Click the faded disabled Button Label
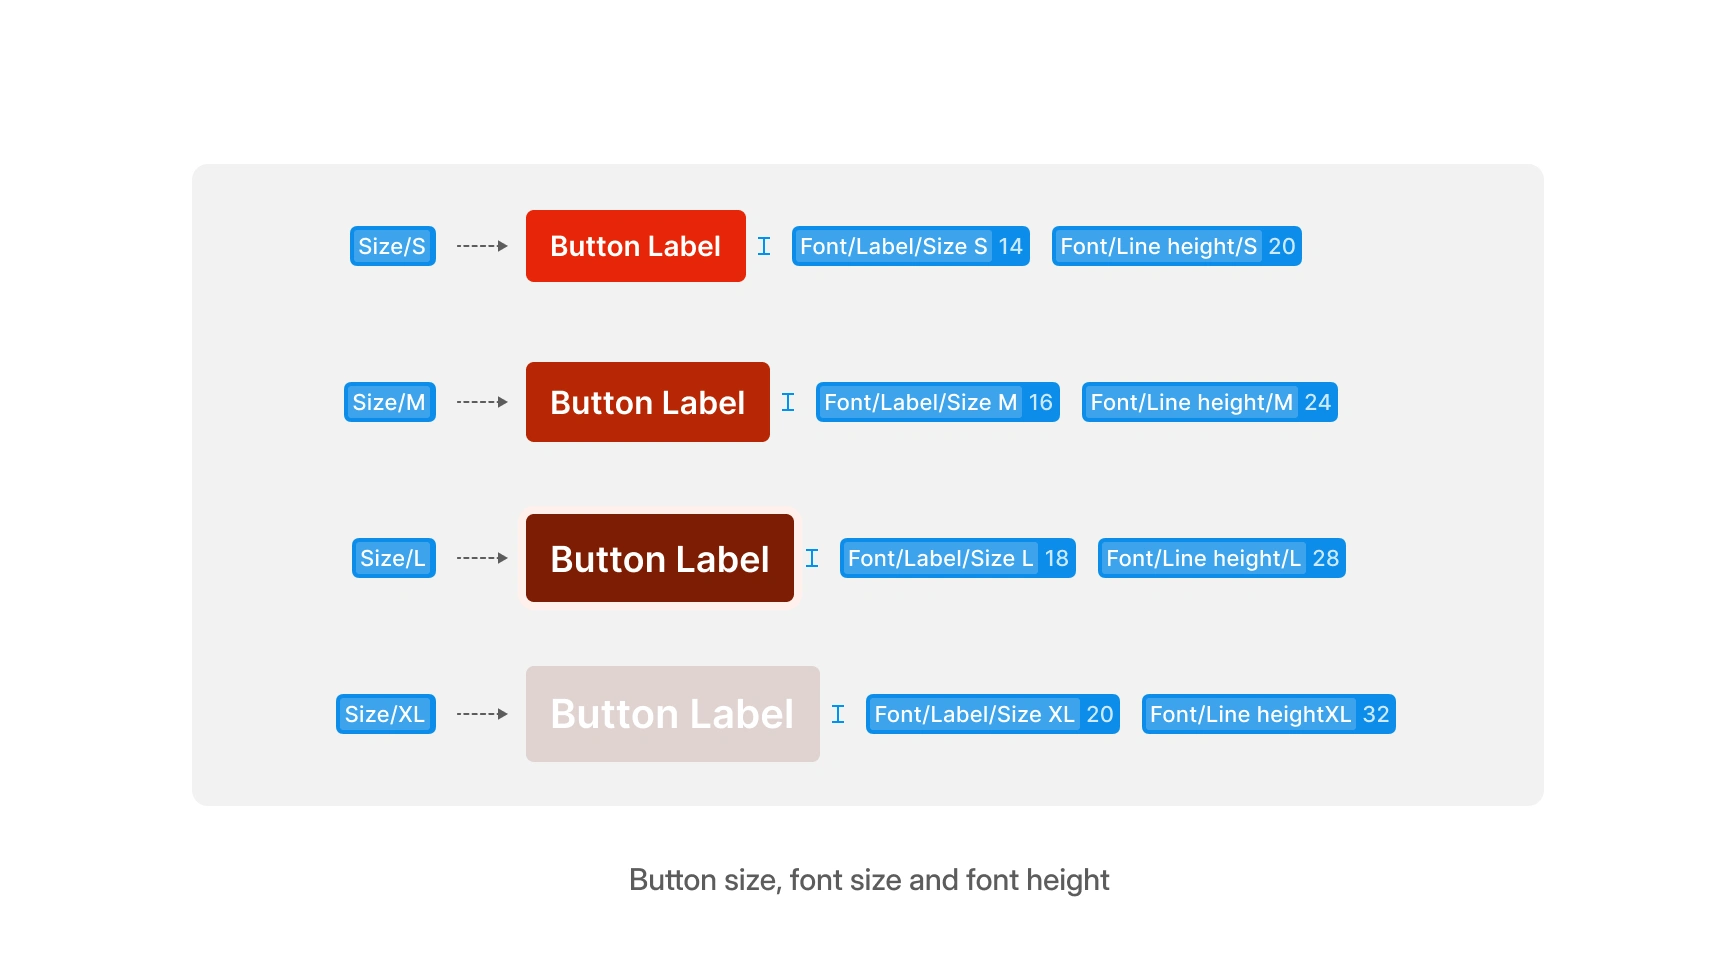This screenshot has width=1736, height=970. [x=672, y=714]
